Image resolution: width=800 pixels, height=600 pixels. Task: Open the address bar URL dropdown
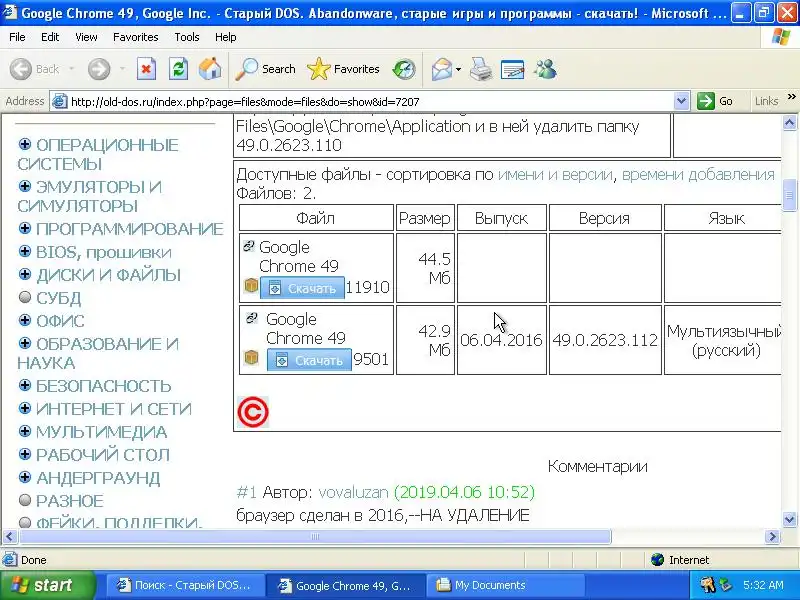tap(681, 101)
